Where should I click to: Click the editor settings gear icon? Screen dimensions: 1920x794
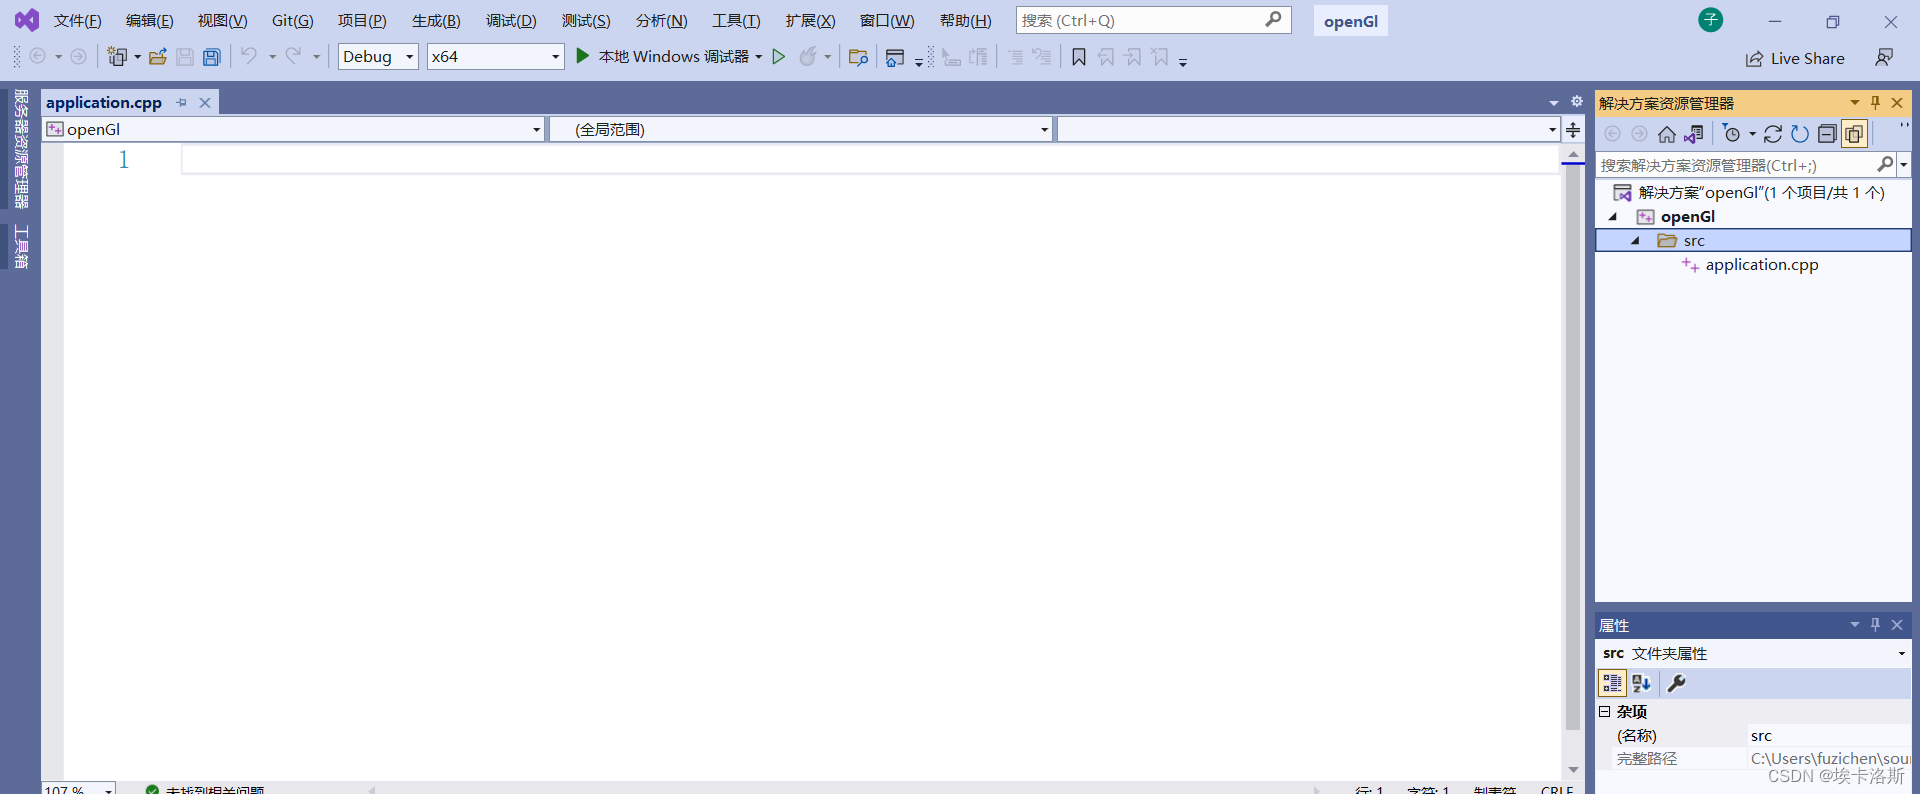(1577, 102)
